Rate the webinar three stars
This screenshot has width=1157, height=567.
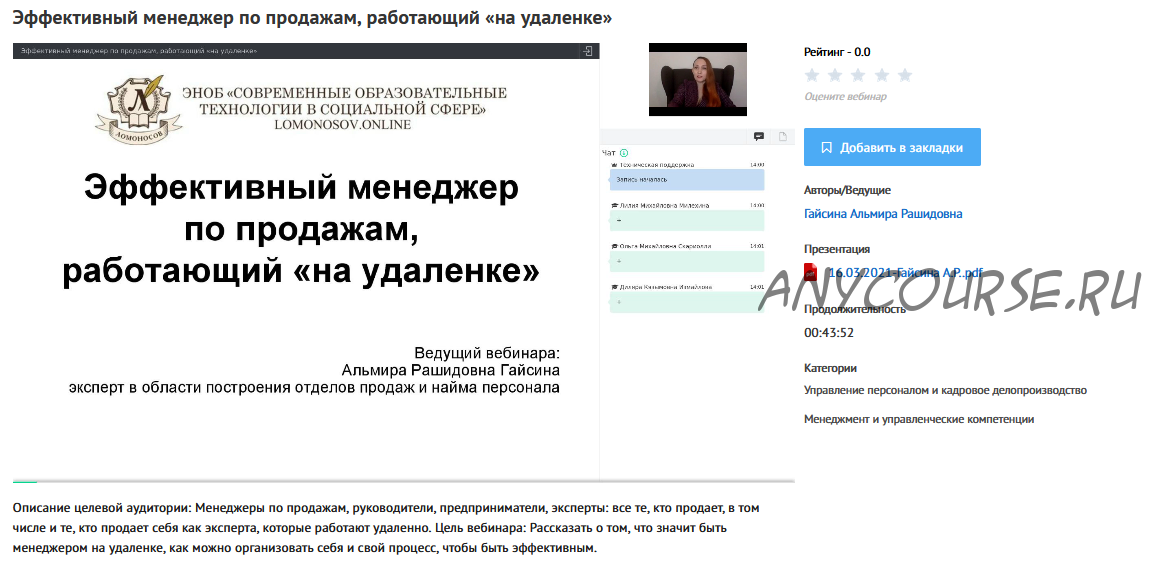pos(858,75)
